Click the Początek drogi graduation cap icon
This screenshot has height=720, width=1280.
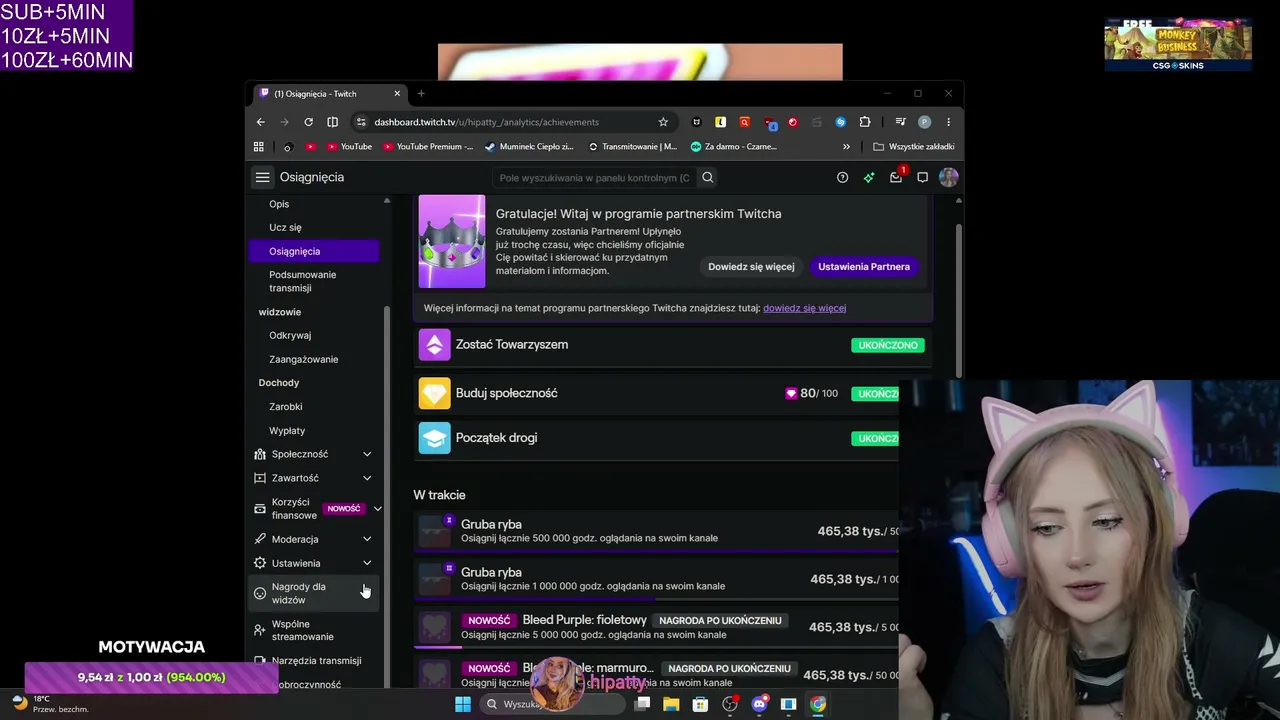coord(434,438)
